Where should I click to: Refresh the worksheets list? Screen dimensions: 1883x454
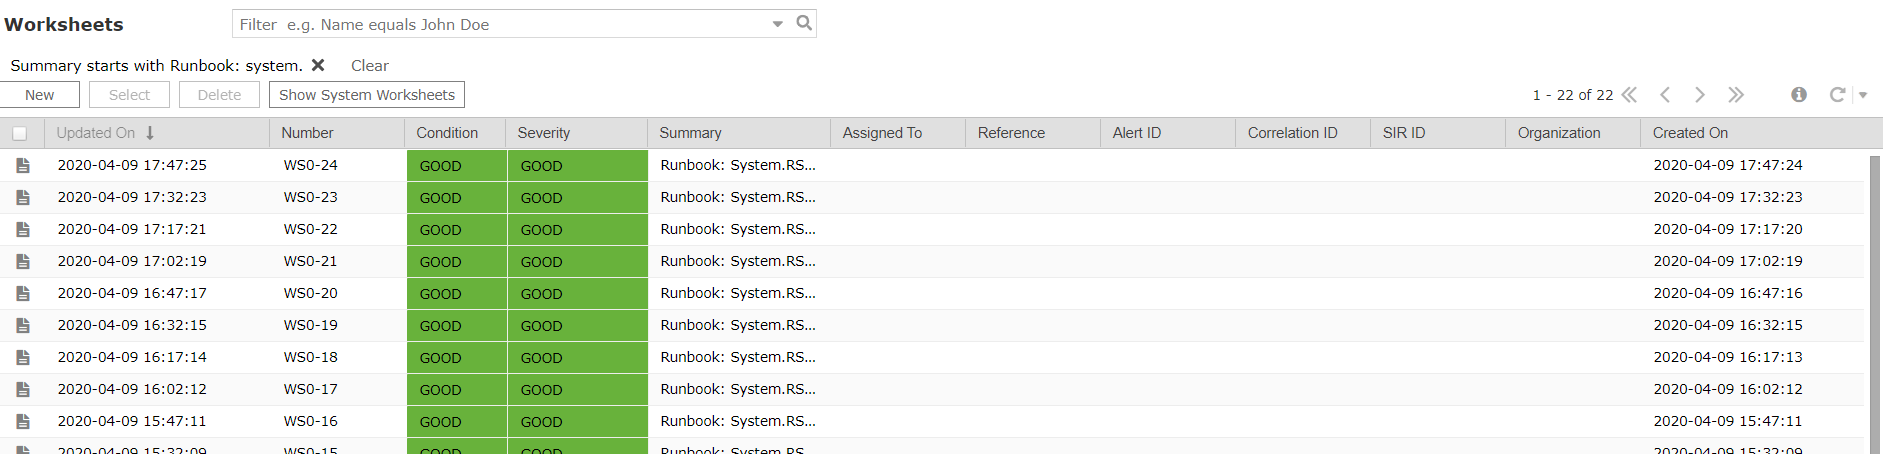1837,95
